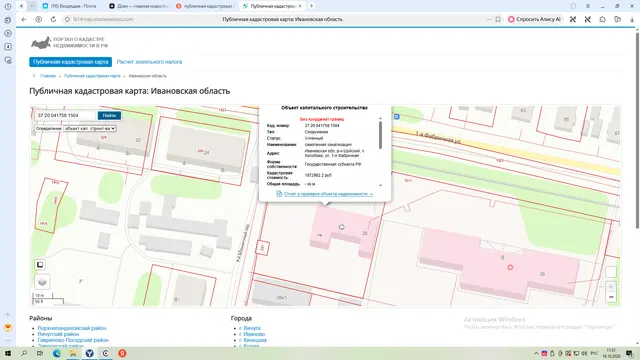Image resolution: width=640 pixels, height=360 pixels.
Task: Reload the page with the refresh icon
Action: point(53,19)
